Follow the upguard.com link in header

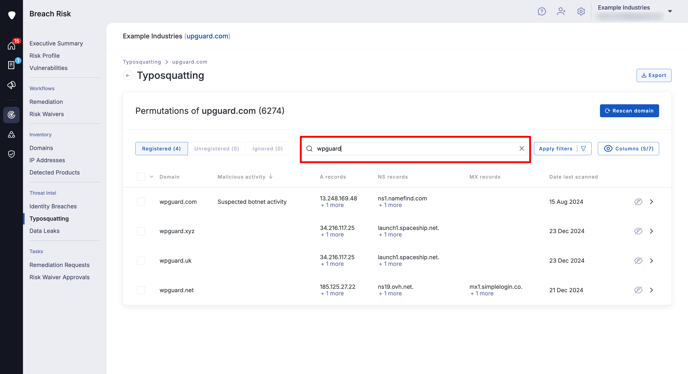207,36
